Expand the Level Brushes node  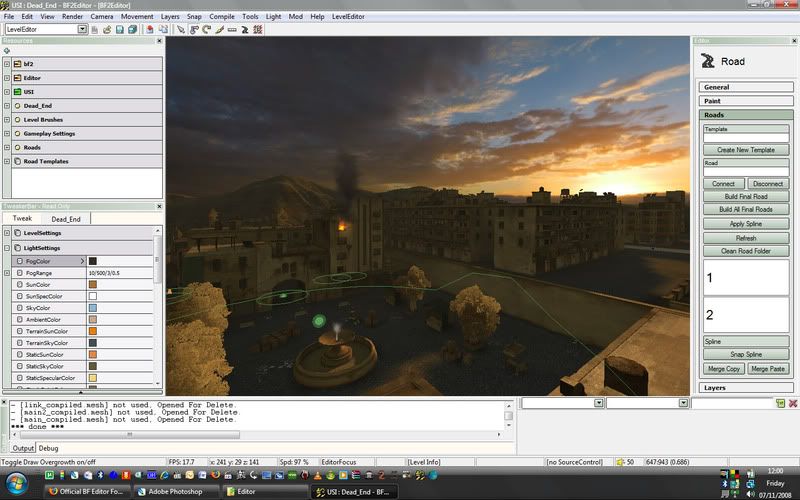7,119
